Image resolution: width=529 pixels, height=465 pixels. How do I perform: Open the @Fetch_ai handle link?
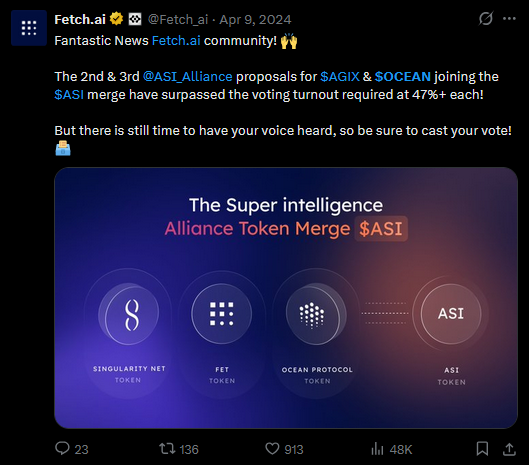click(178, 20)
